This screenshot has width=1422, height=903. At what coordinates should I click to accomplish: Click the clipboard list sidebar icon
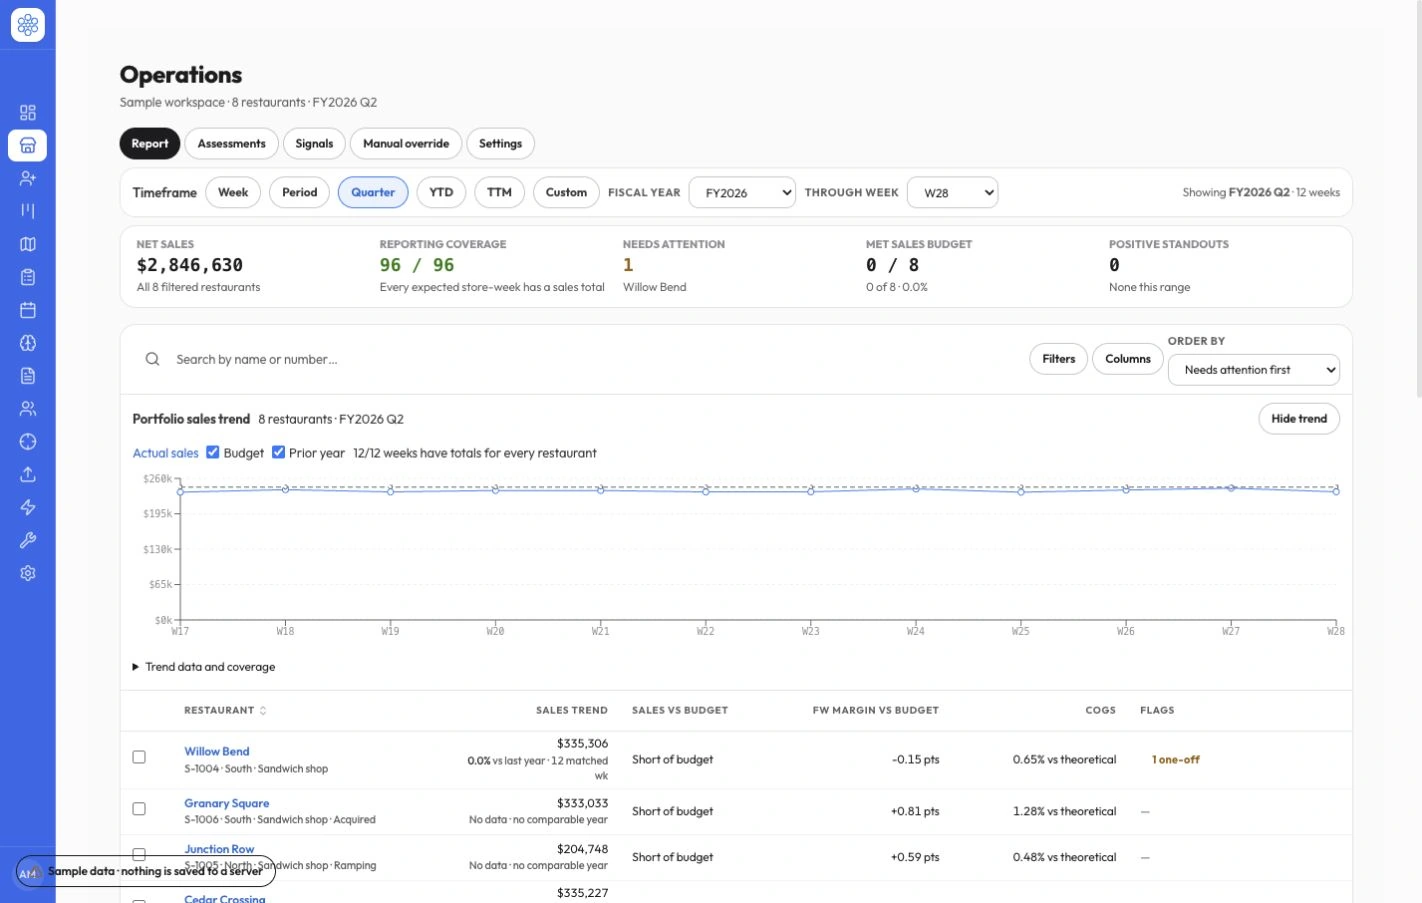28,277
